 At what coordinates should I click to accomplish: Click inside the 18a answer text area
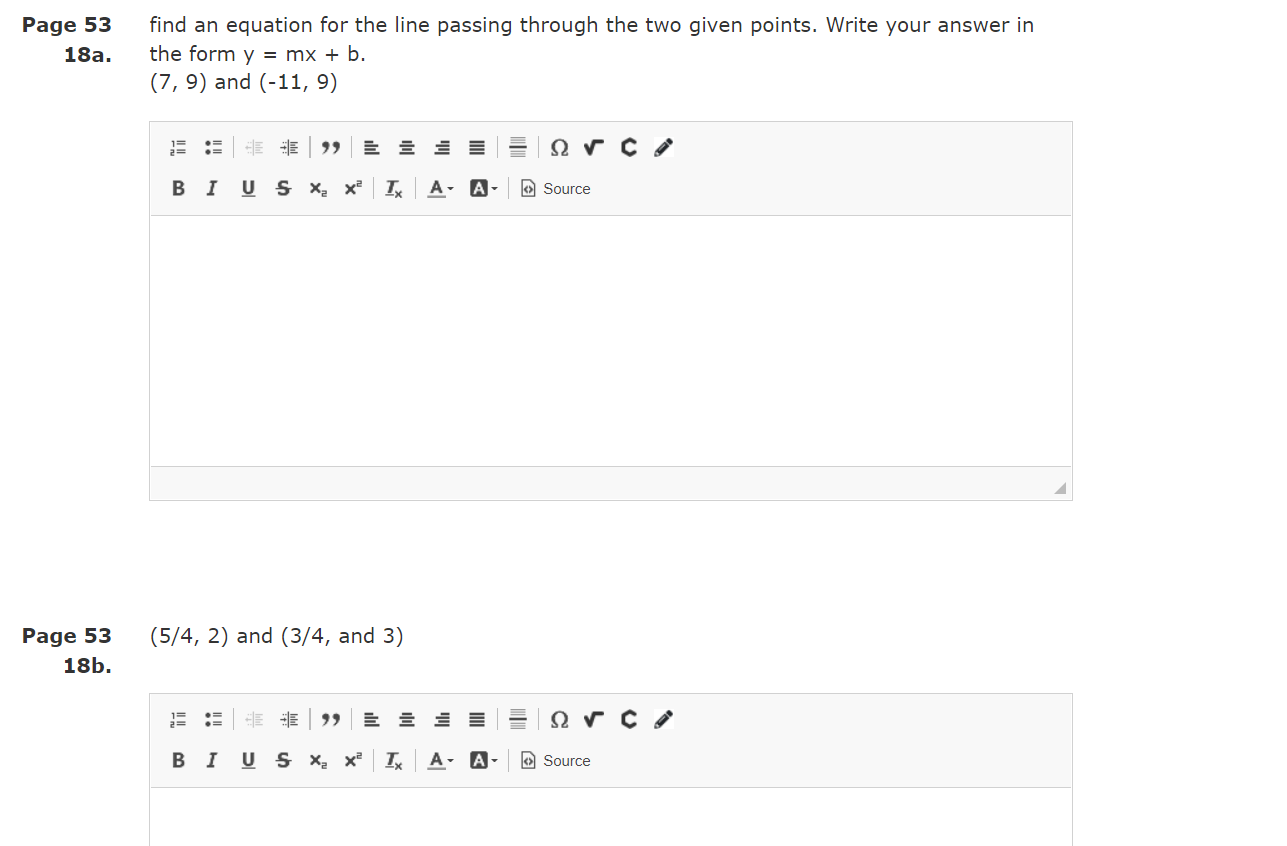click(610, 340)
